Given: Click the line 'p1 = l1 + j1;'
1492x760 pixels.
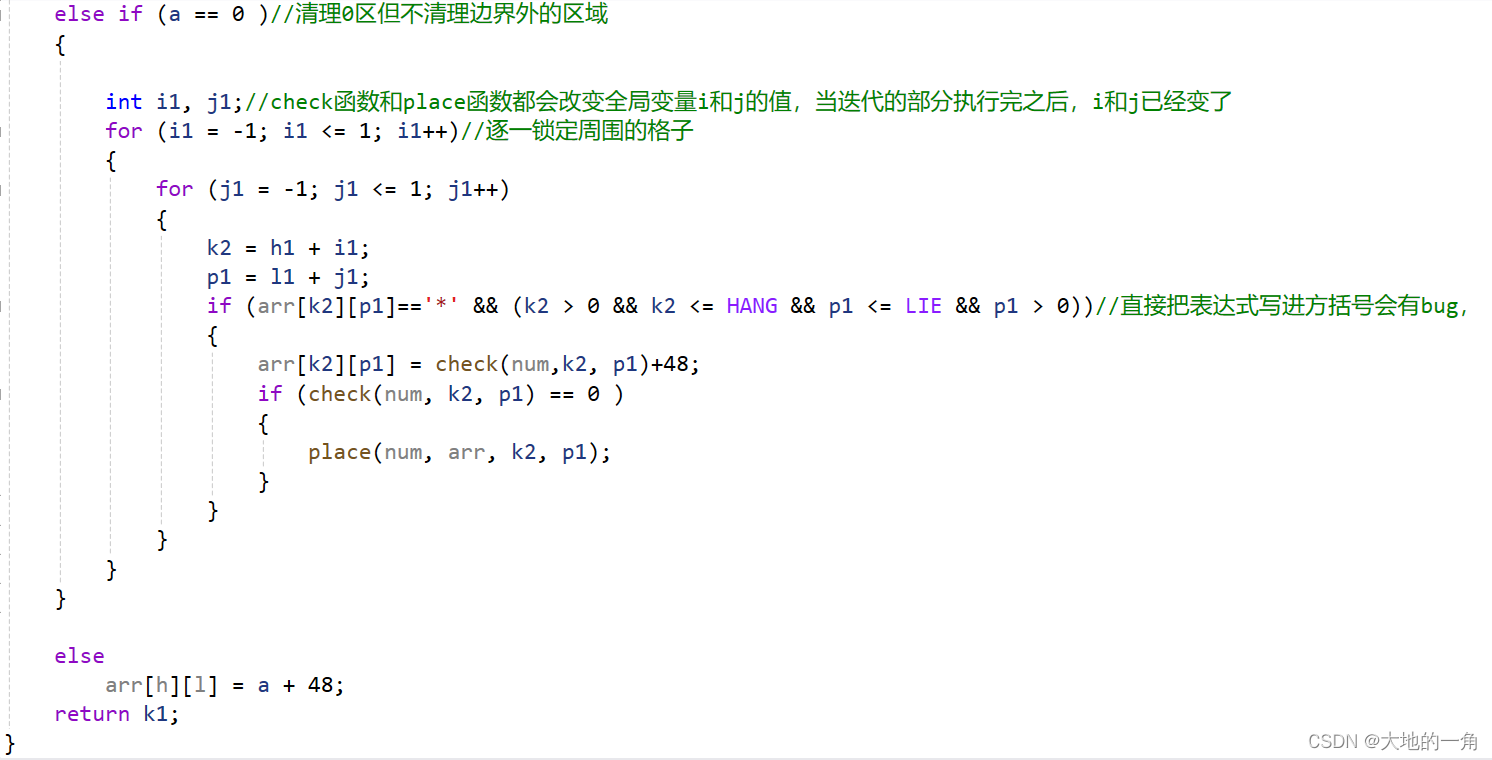Looking at the screenshot, I should pos(288,277).
